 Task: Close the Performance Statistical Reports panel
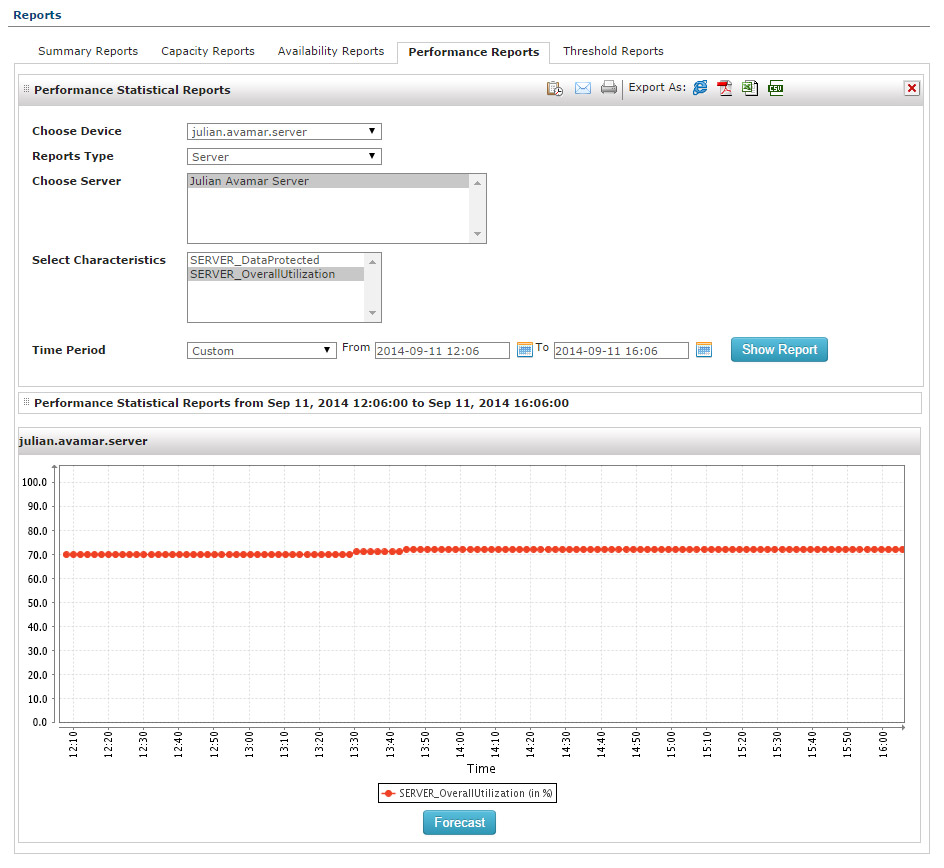911,88
